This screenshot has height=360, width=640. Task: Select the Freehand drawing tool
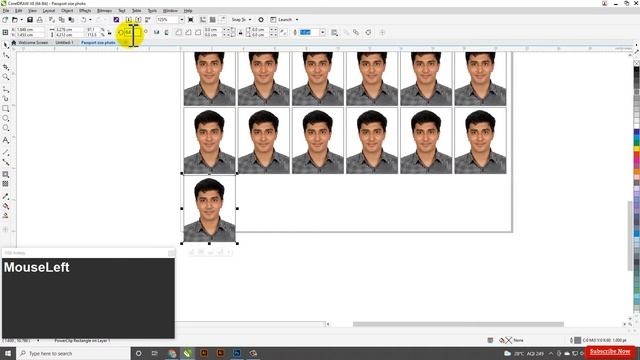pyautogui.click(x=6, y=89)
